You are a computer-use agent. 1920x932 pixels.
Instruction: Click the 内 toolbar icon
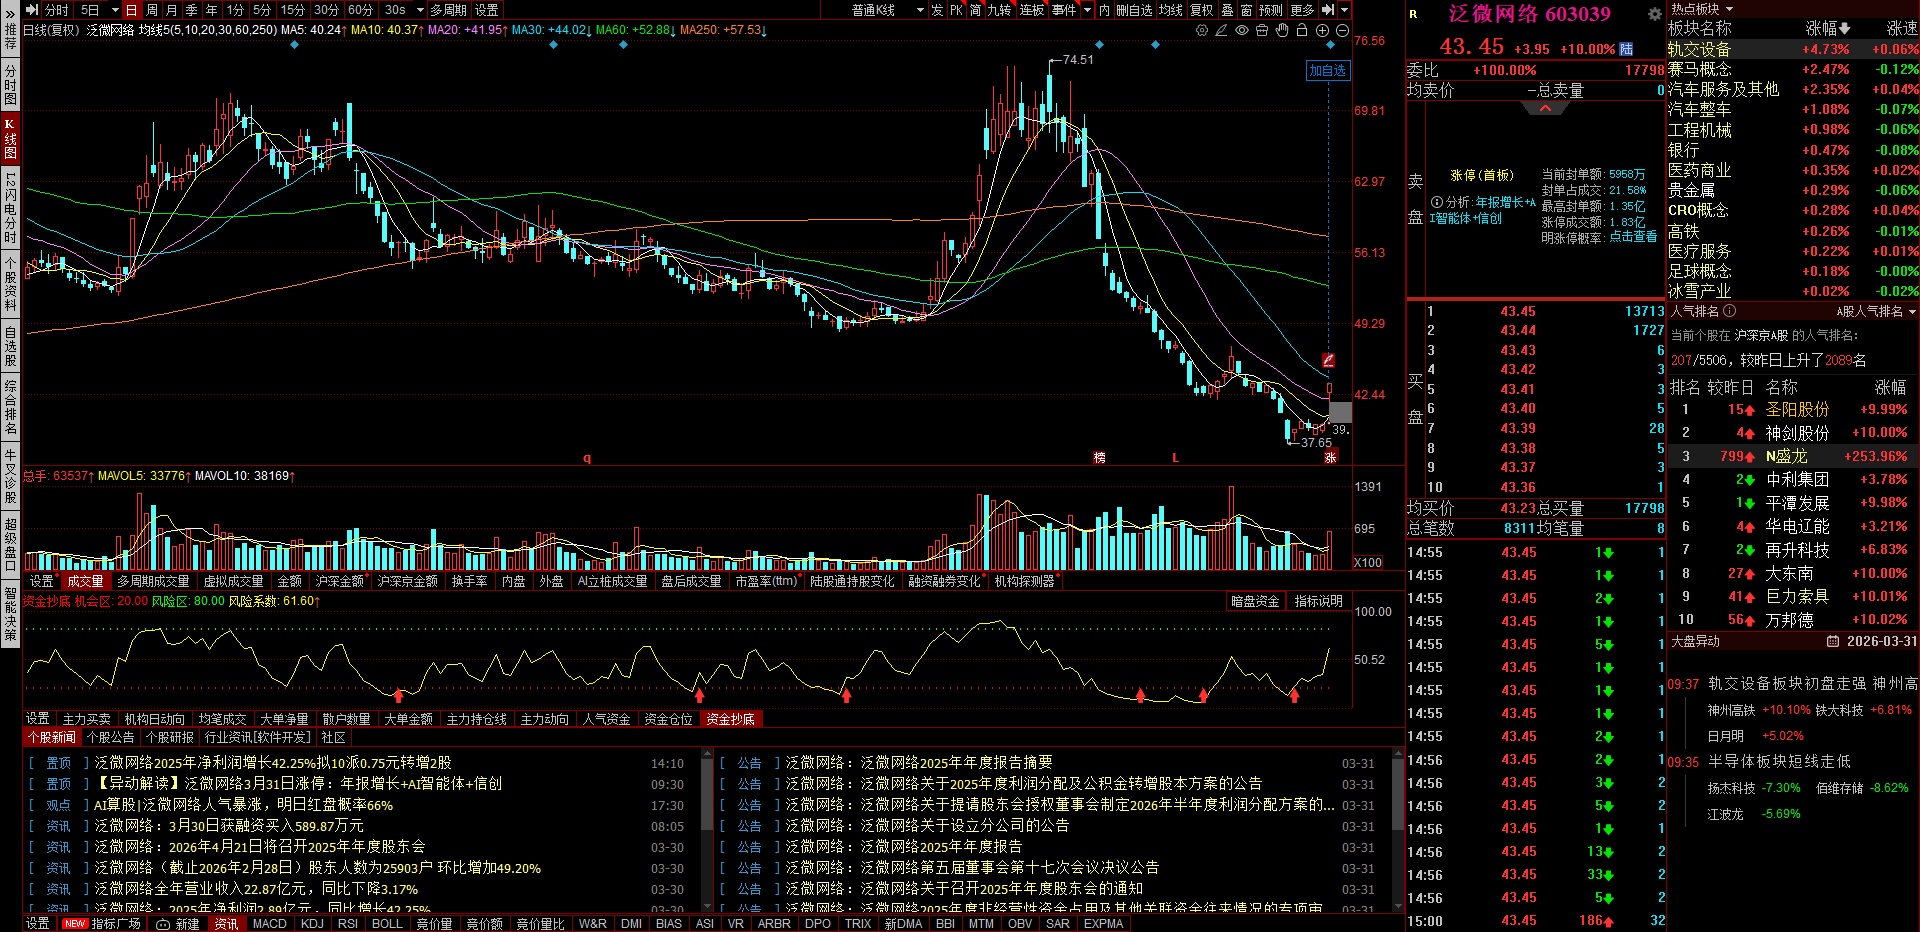[x=1104, y=10]
